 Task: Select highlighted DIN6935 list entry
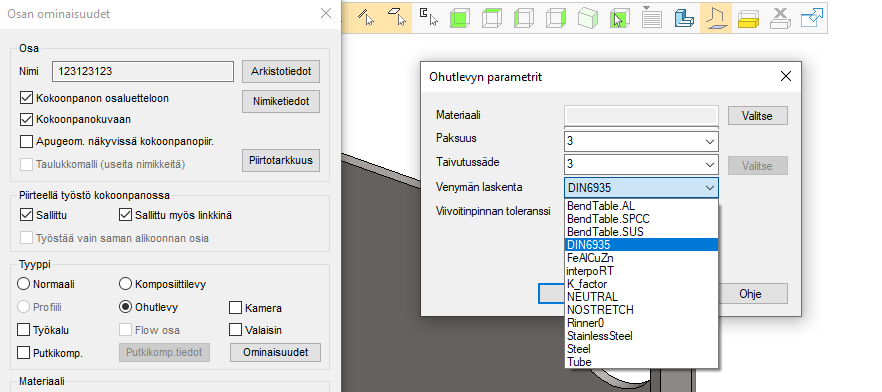click(x=641, y=245)
